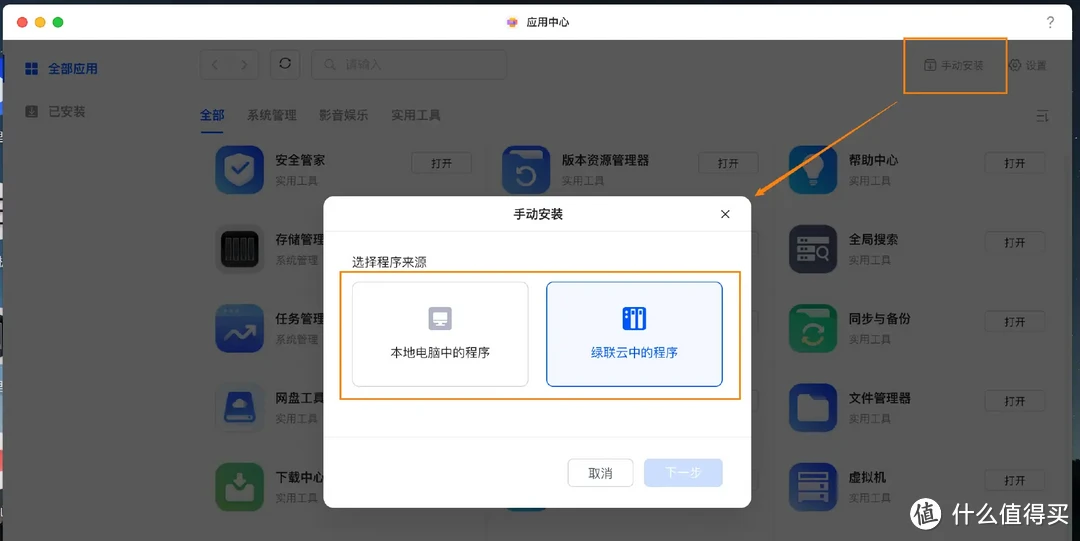Click the 取消 button
Screen dimensions: 1080x541
point(600,473)
